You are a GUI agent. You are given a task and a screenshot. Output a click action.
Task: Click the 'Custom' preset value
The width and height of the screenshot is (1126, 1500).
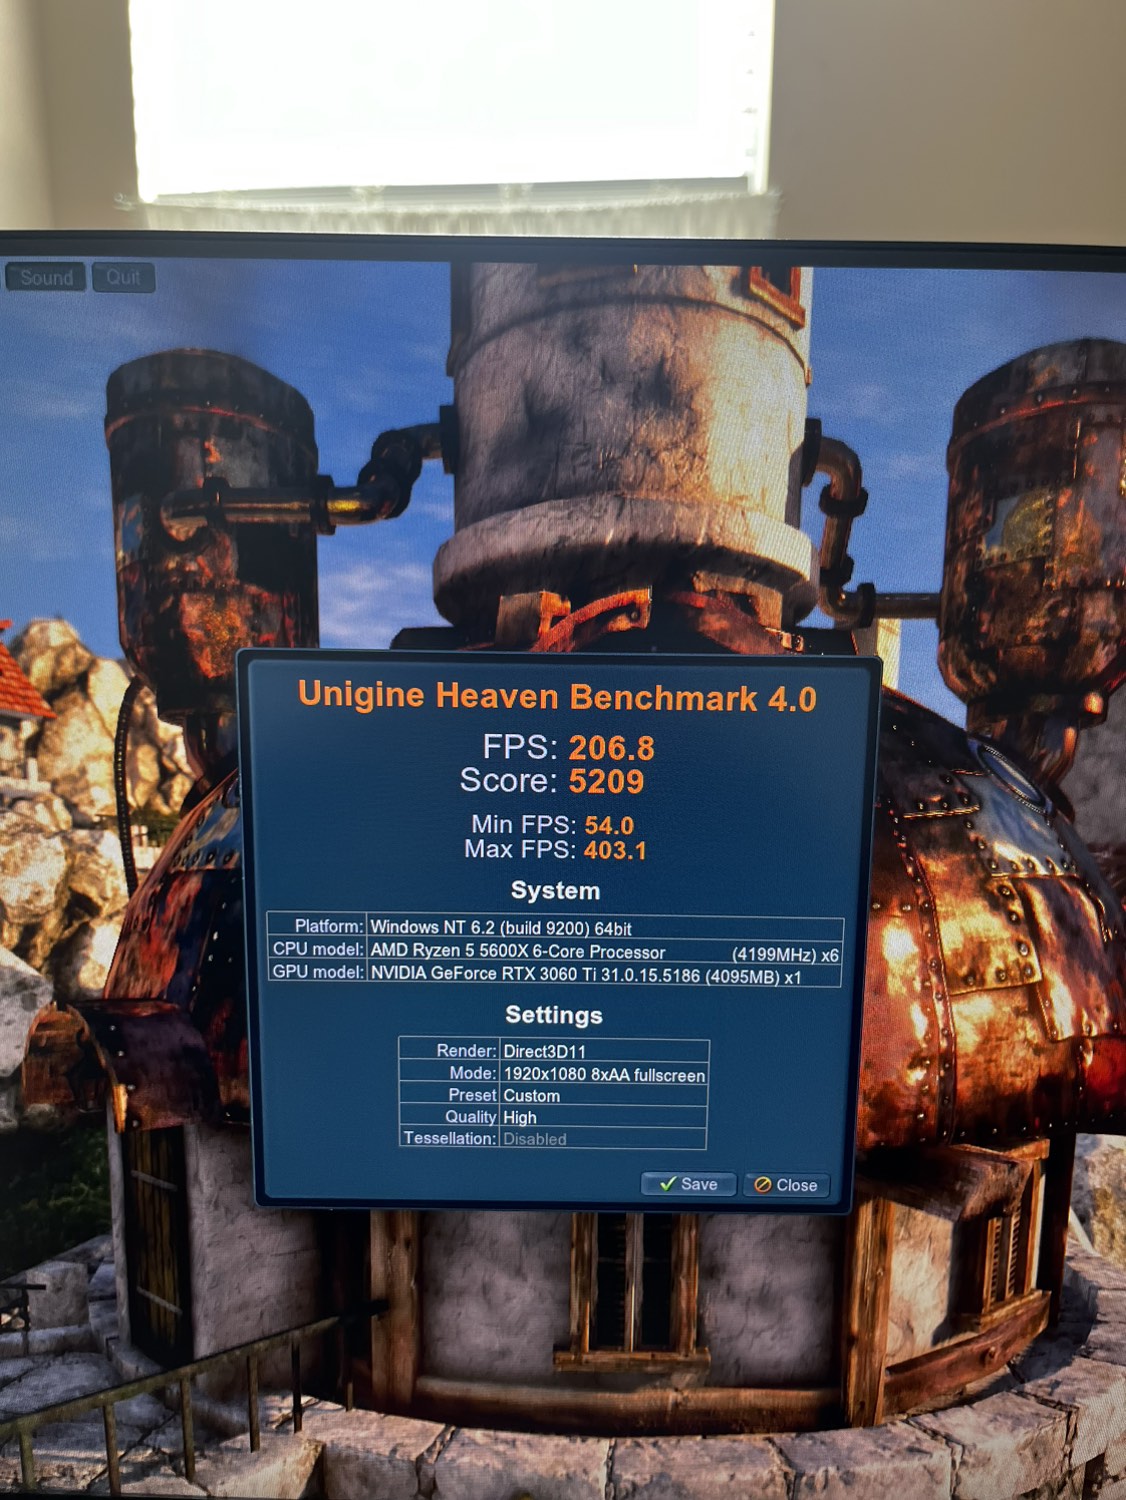coord(531,1096)
